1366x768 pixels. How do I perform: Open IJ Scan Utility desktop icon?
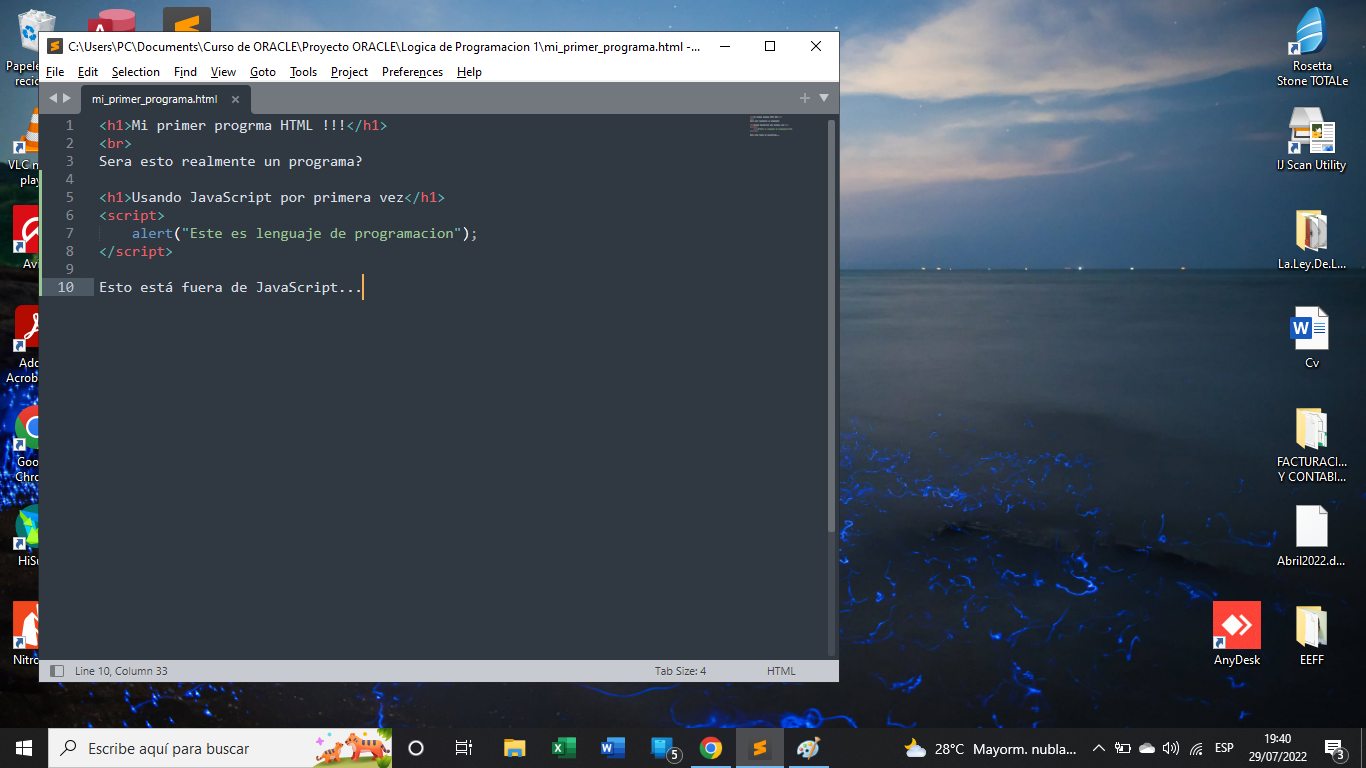pyautogui.click(x=1311, y=140)
